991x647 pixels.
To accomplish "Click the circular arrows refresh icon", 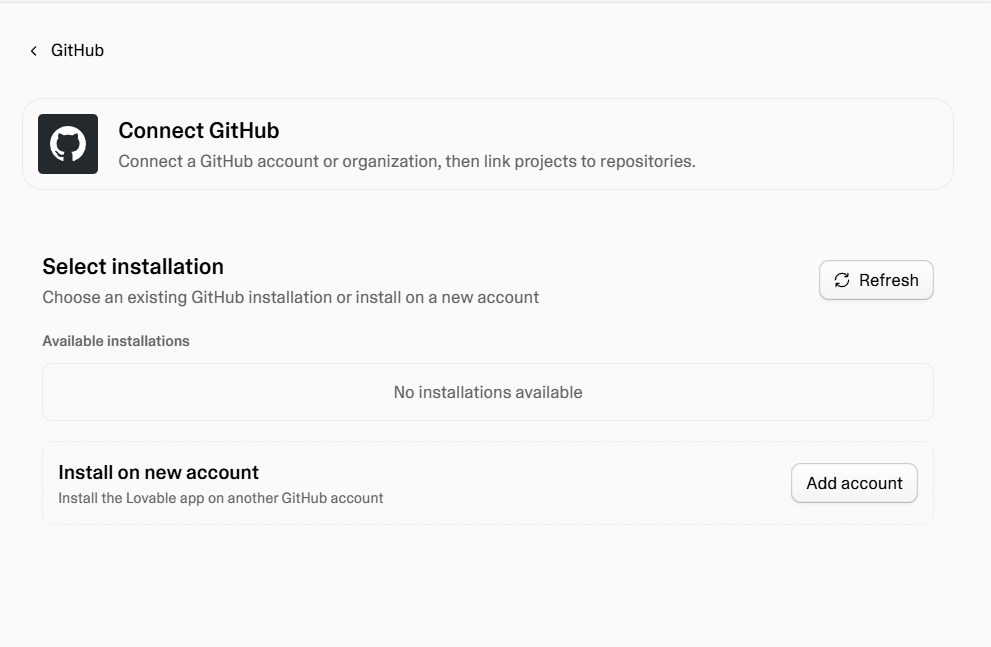I will [x=842, y=280].
